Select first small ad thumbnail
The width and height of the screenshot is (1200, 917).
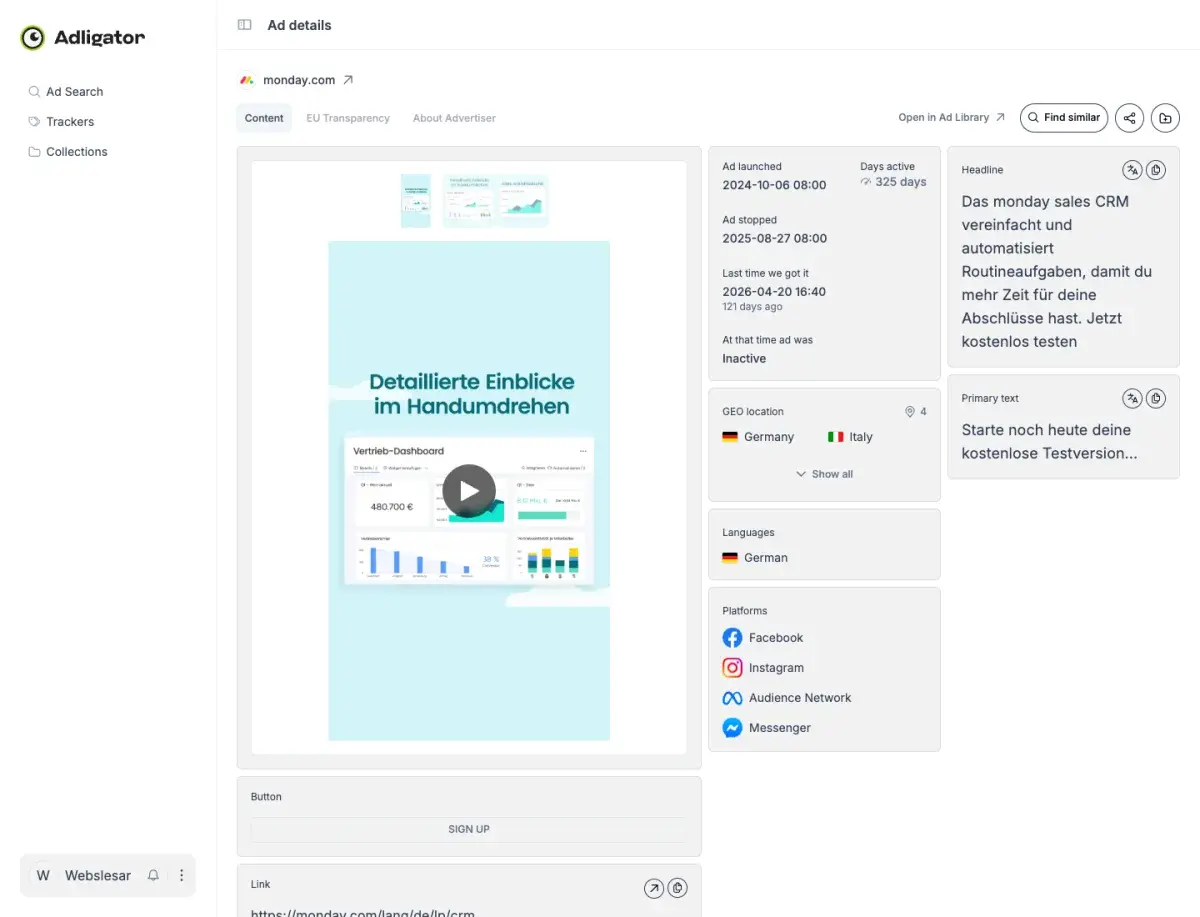(x=416, y=201)
